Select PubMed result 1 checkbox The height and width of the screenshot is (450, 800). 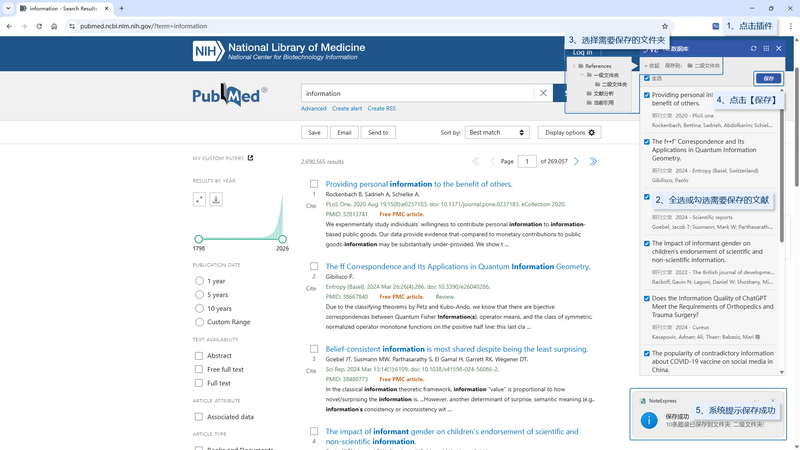(314, 184)
